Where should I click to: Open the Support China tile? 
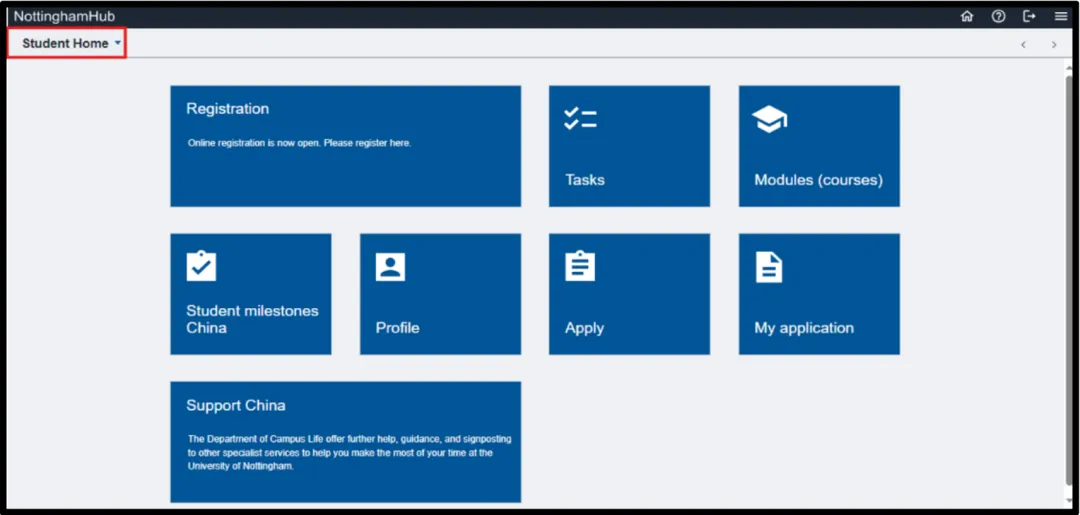(346, 442)
